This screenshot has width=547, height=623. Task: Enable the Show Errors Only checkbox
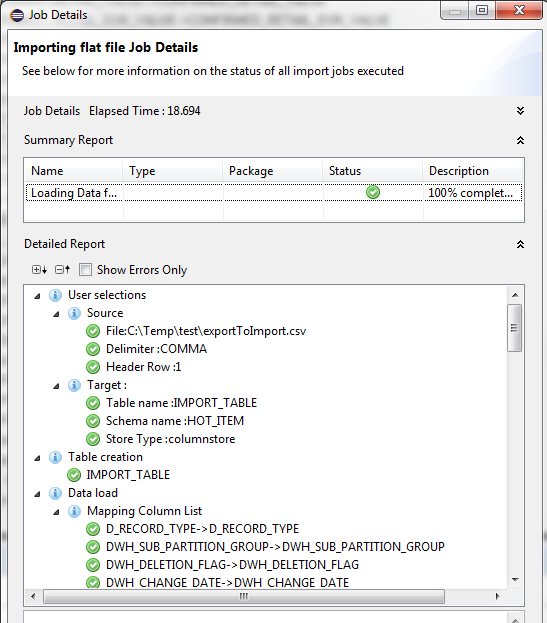pyautogui.click(x=85, y=270)
